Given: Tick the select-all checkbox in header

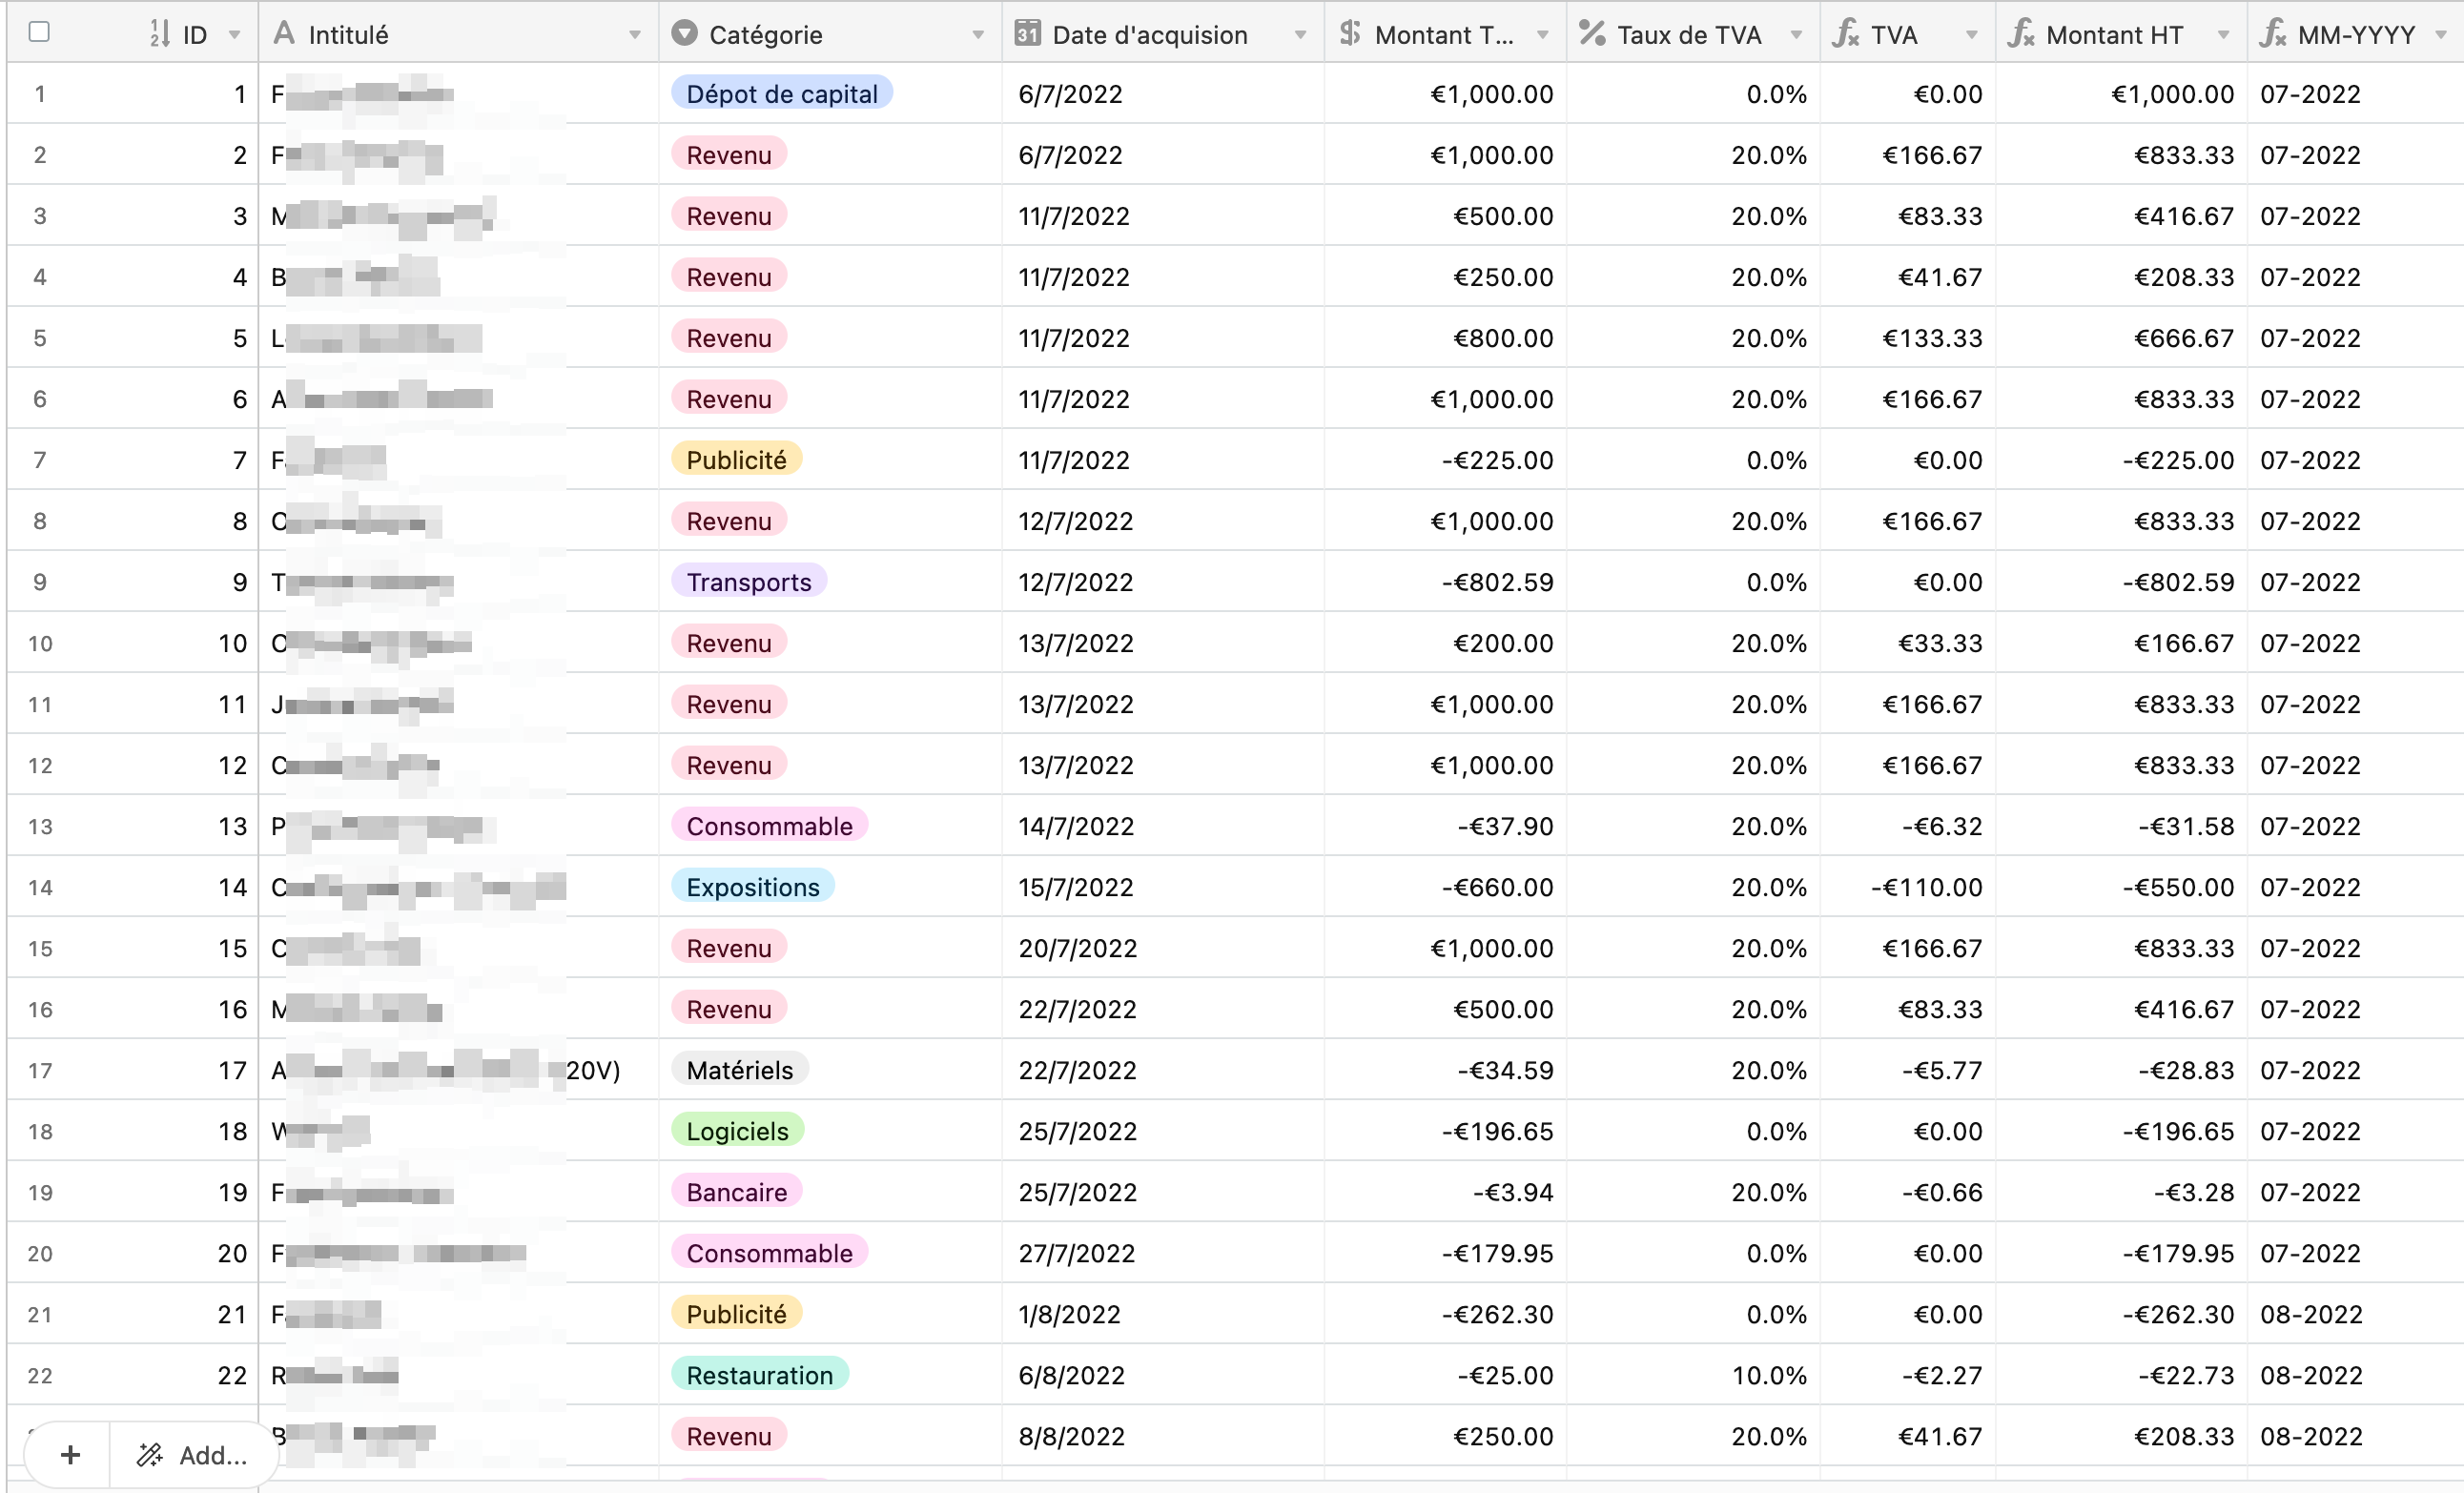Looking at the screenshot, I should (x=39, y=32).
